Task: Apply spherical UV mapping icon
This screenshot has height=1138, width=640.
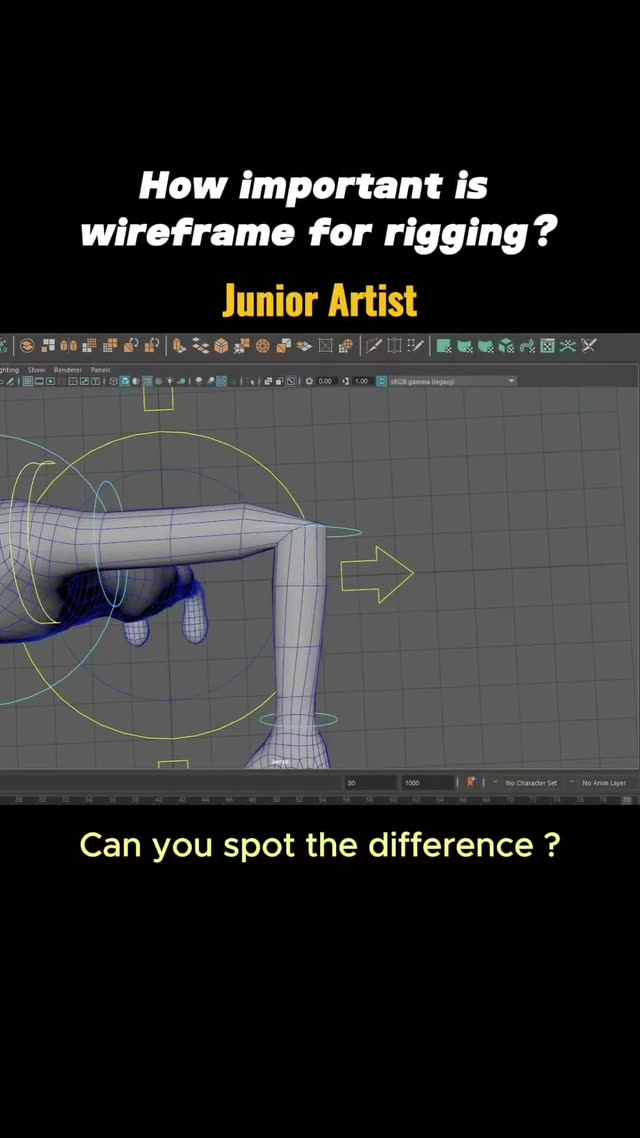Action: tap(485, 345)
